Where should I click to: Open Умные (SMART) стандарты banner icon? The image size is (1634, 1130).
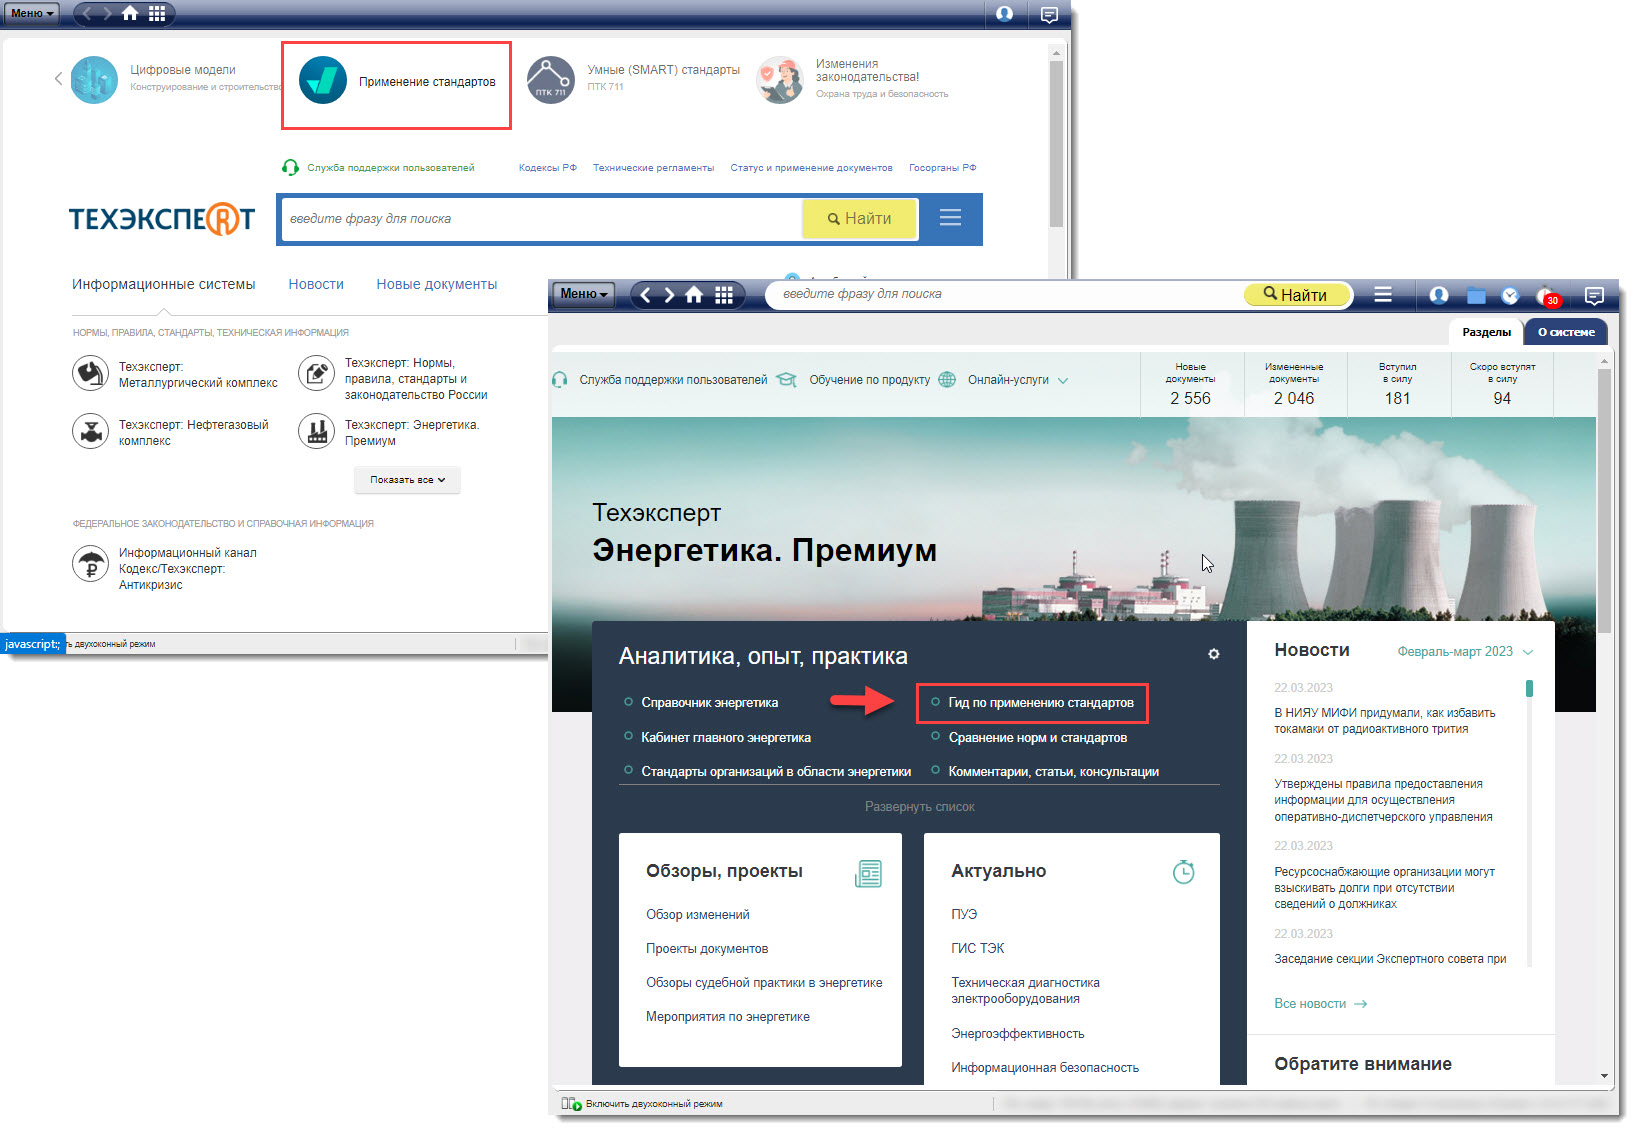pyautogui.click(x=550, y=80)
